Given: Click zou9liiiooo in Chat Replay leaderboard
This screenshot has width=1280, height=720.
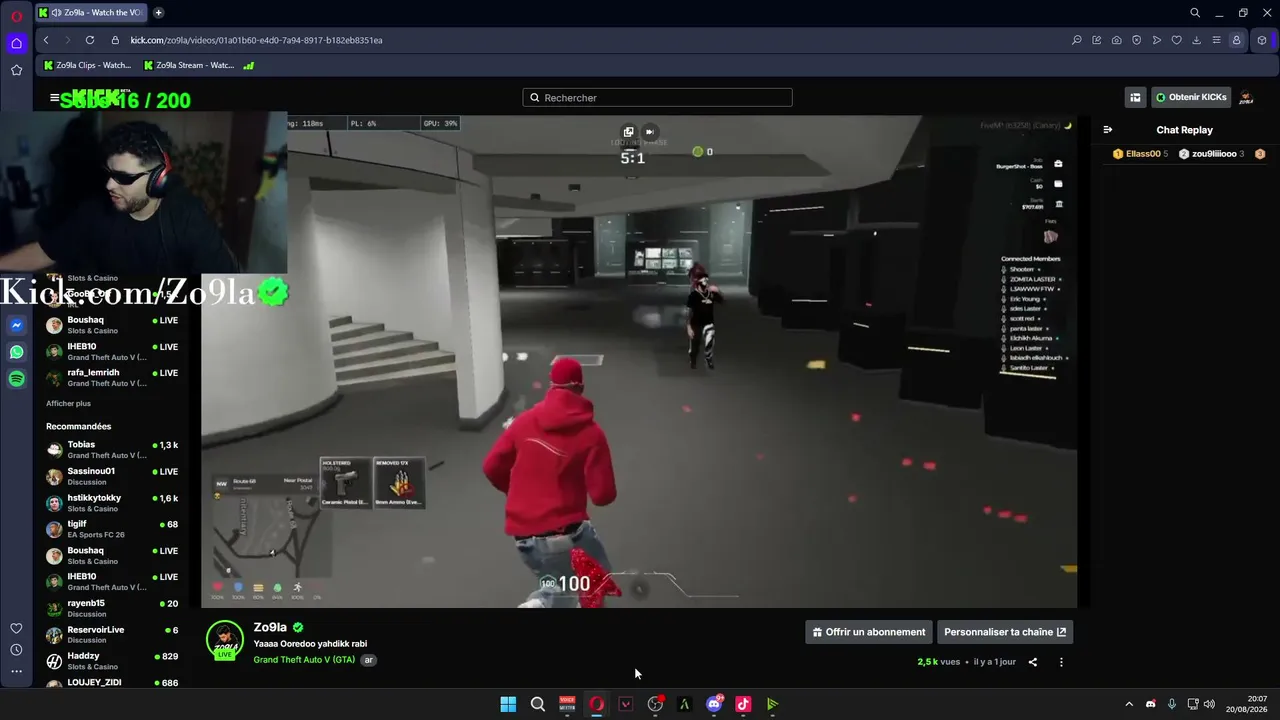Looking at the screenshot, I should tap(1212, 154).
